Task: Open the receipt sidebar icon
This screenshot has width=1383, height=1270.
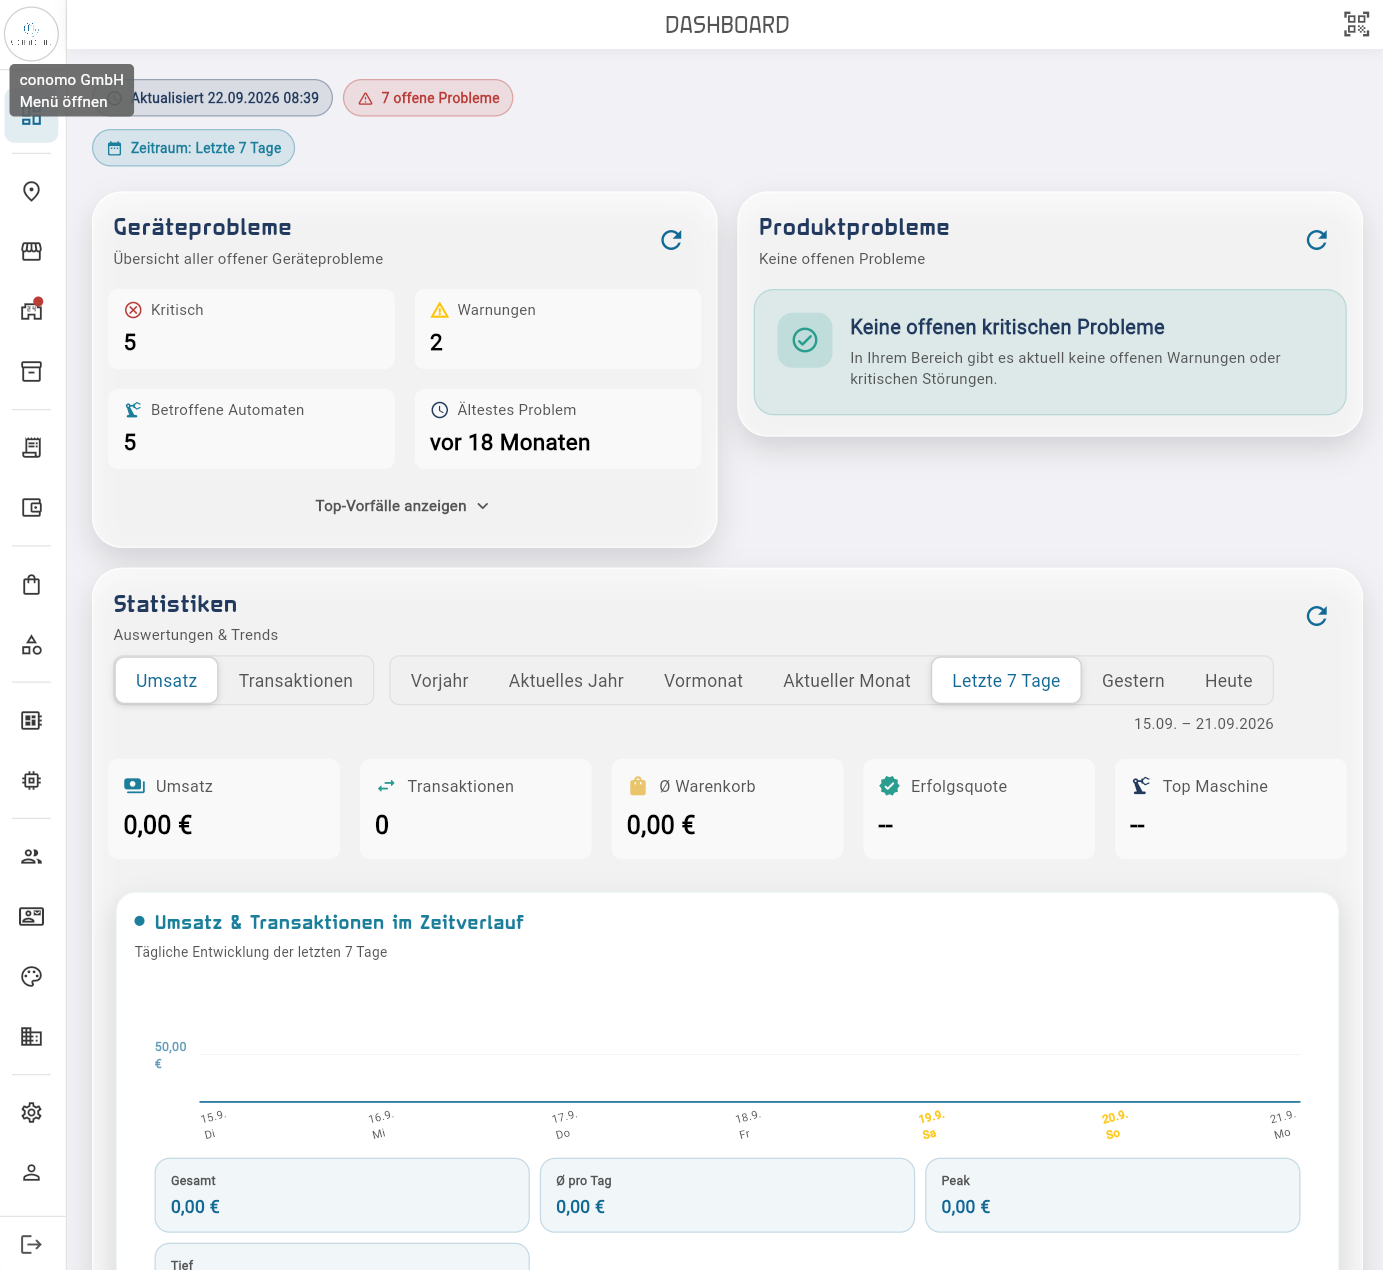Action: click(x=32, y=447)
